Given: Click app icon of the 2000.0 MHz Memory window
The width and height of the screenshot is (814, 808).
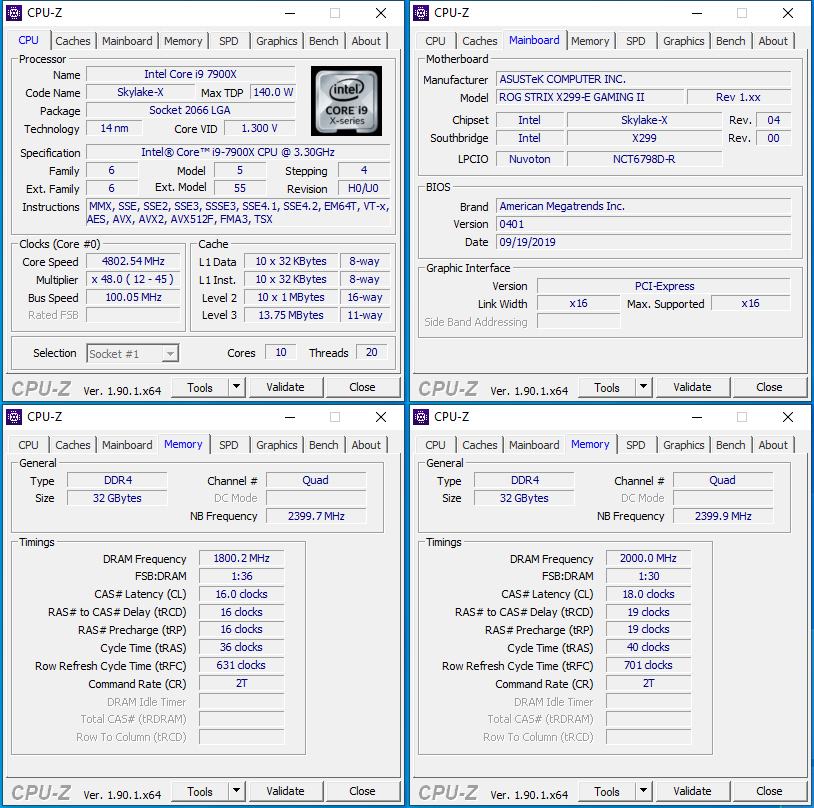Looking at the screenshot, I should (x=420, y=417).
